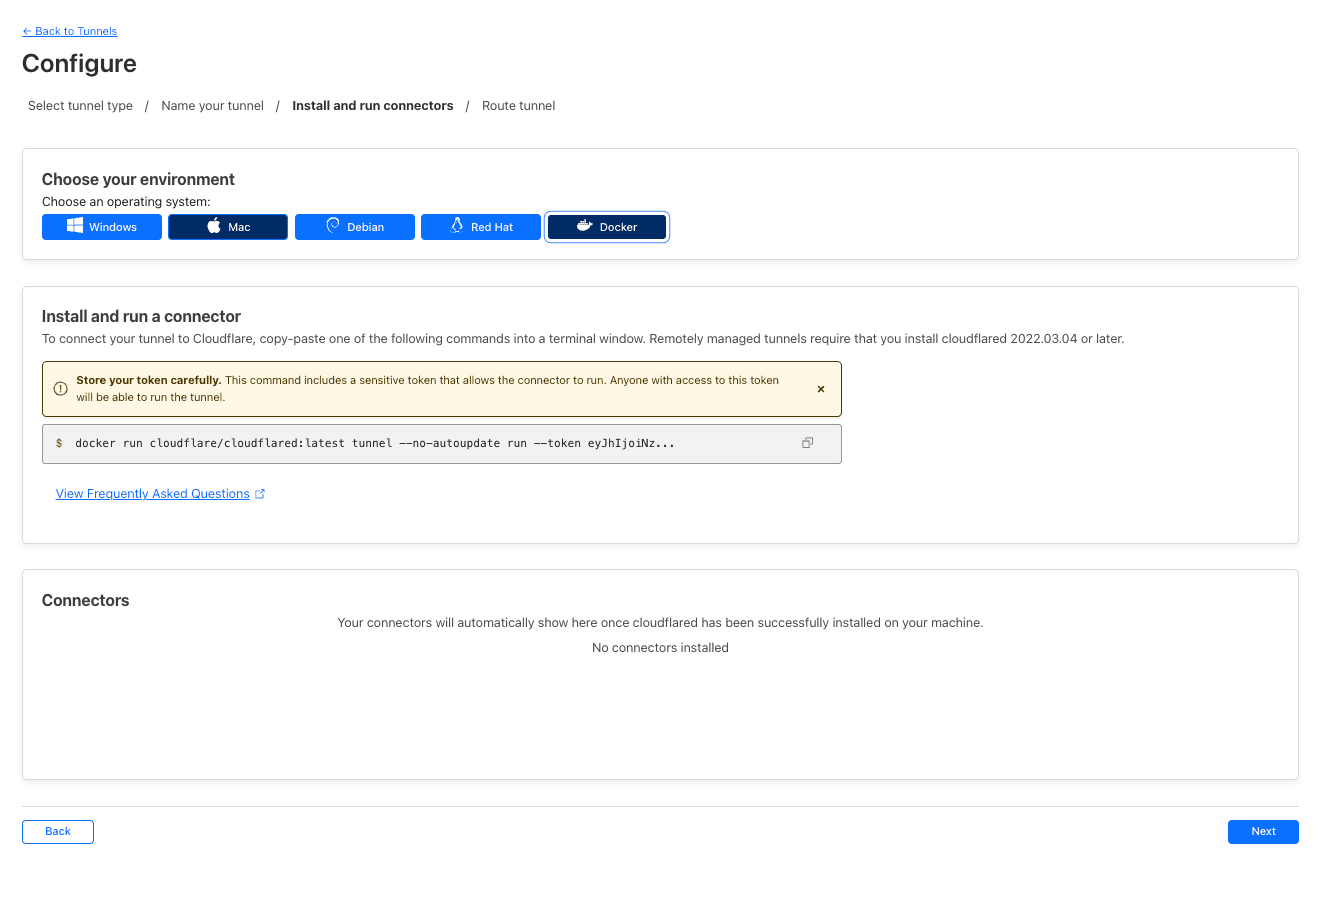Click inside the docker command text box
Image resolution: width=1320 pixels, height=900 pixels.
(400, 443)
